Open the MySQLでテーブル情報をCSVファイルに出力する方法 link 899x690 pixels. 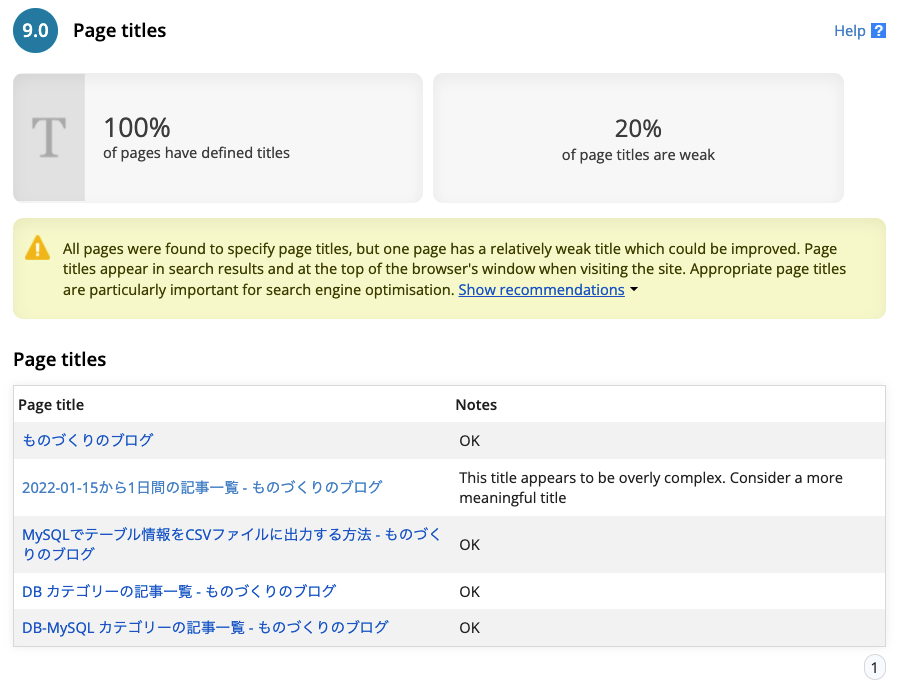(231, 544)
